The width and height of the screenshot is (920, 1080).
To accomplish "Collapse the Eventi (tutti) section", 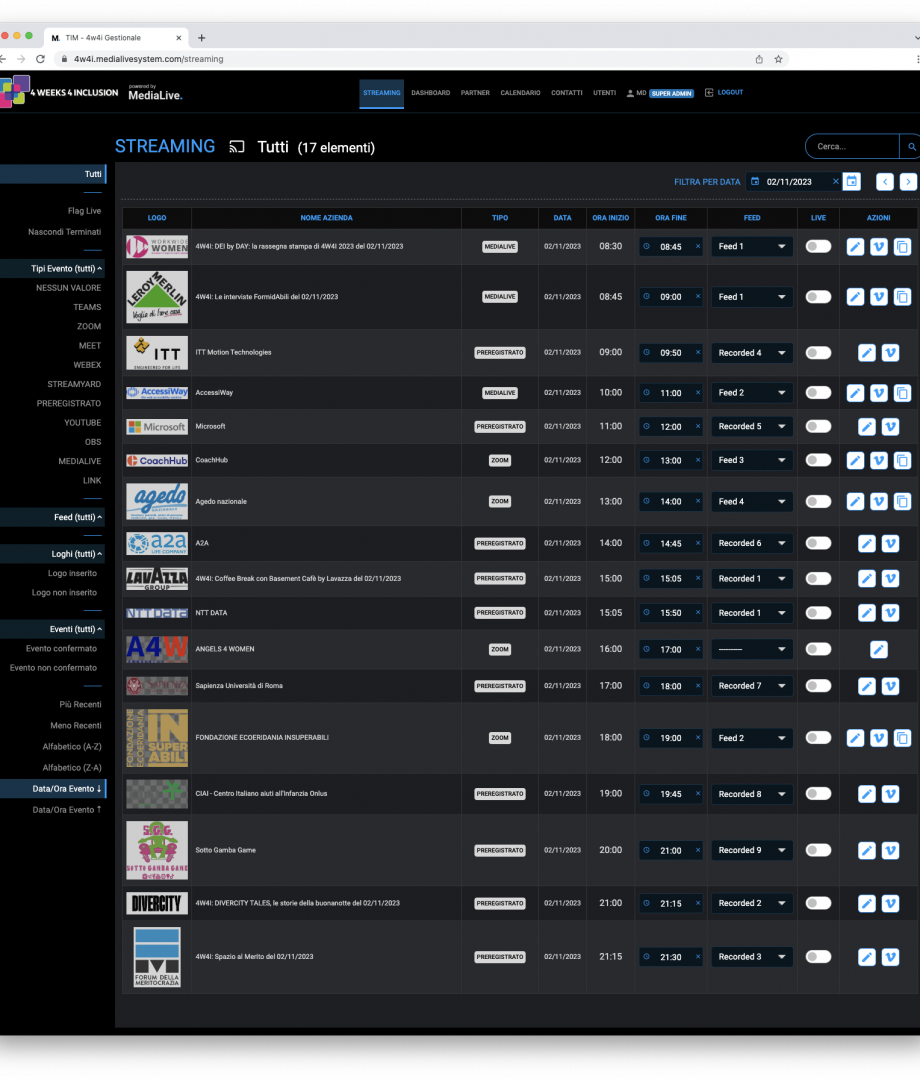I will 76,630.
